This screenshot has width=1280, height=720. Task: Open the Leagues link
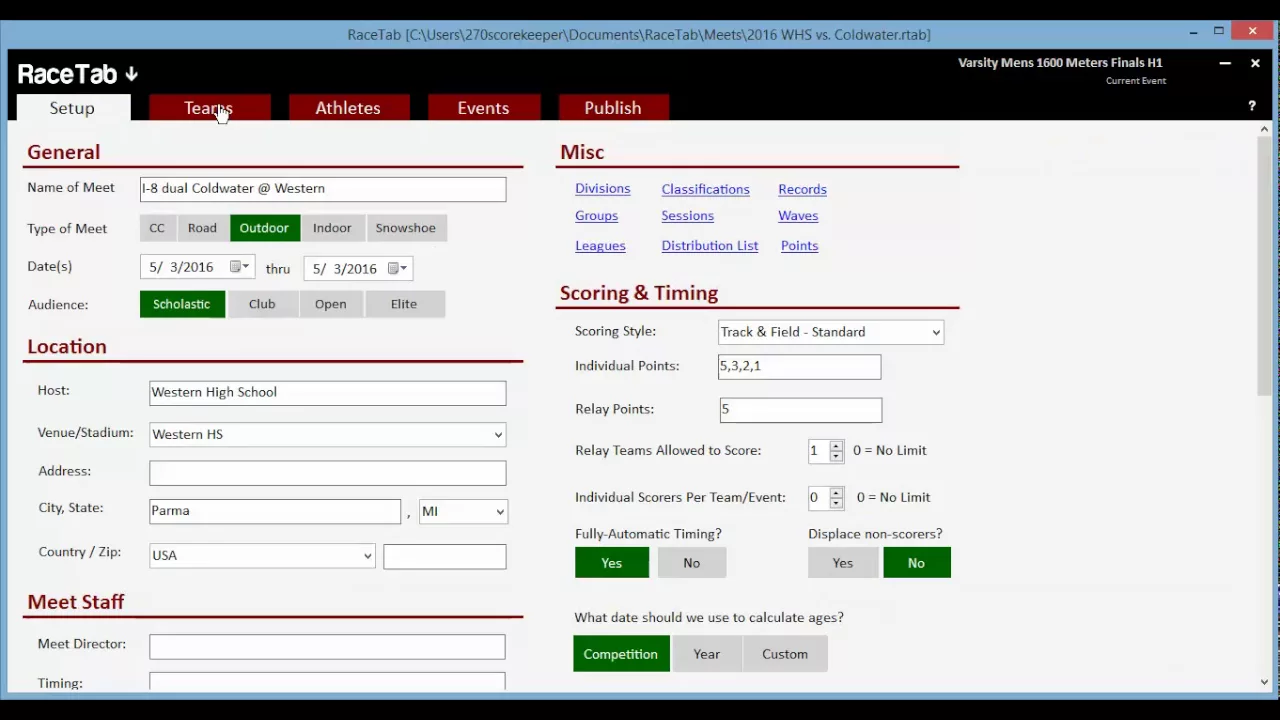point(600,246)
